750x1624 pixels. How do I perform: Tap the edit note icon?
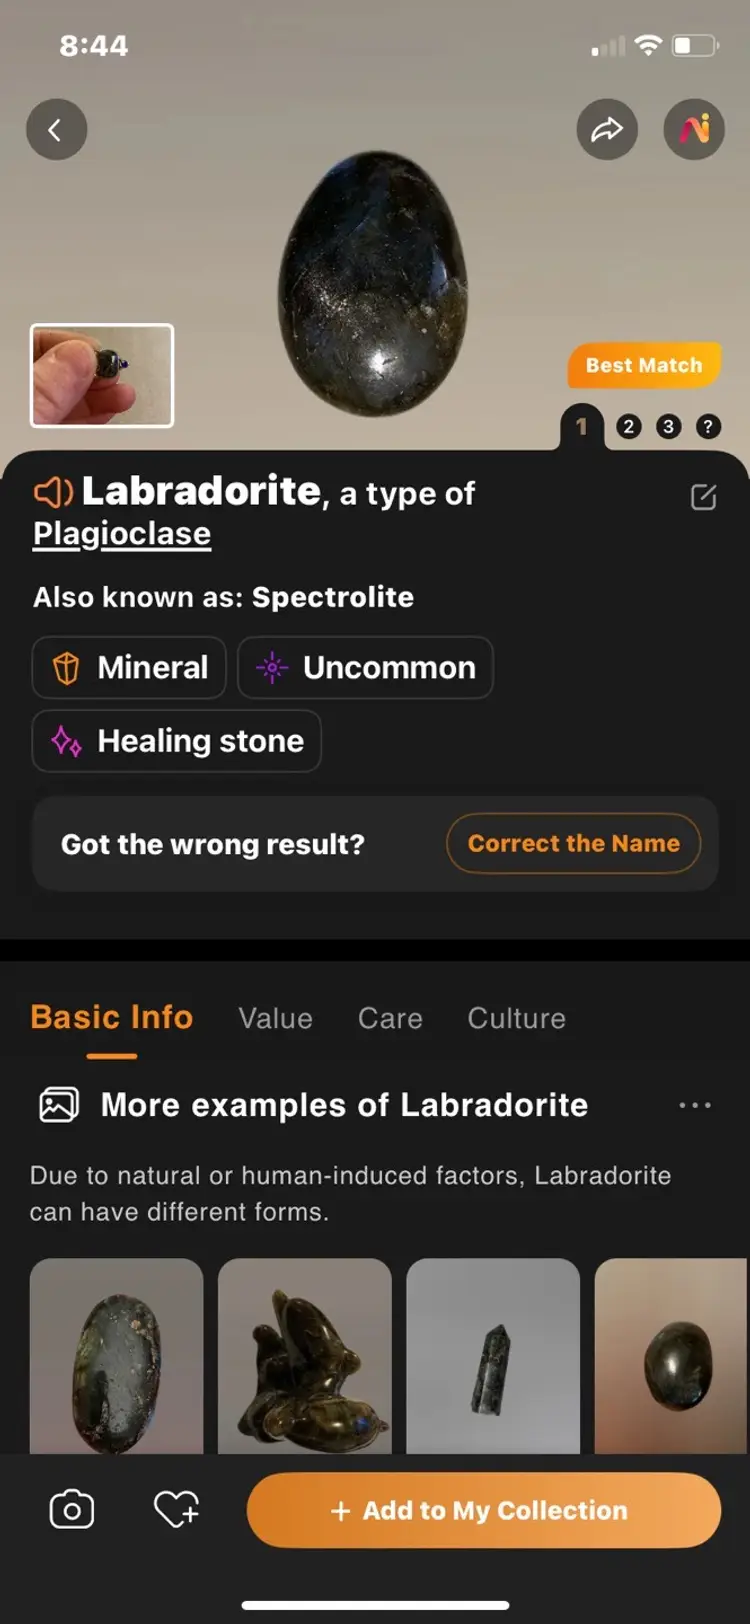[x=704, y=497]
